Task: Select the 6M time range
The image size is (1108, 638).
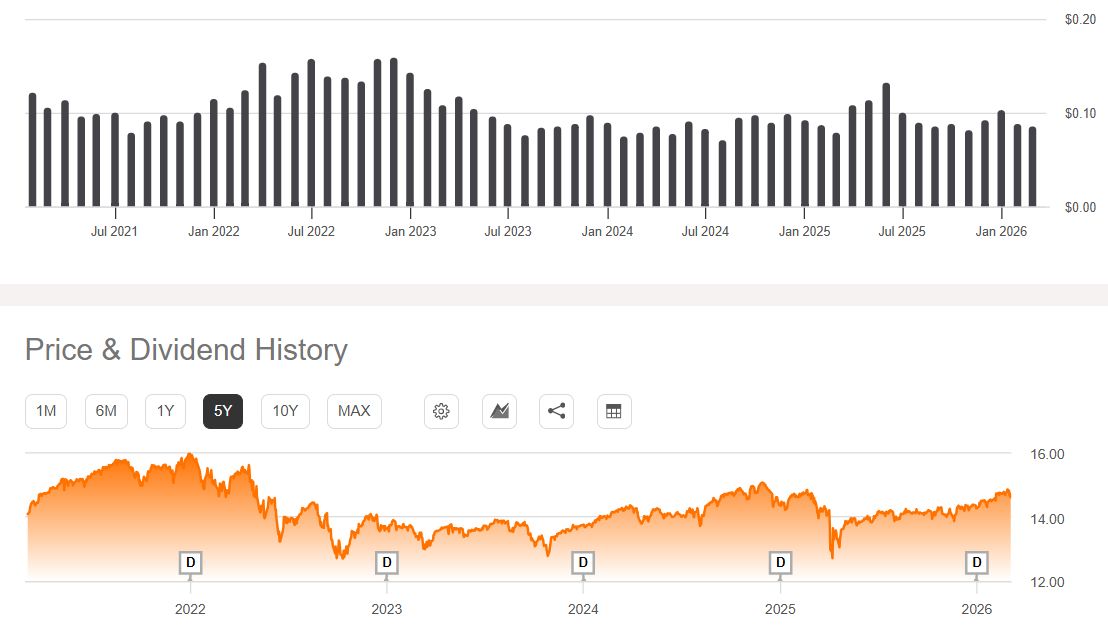Action: (106, 411)
